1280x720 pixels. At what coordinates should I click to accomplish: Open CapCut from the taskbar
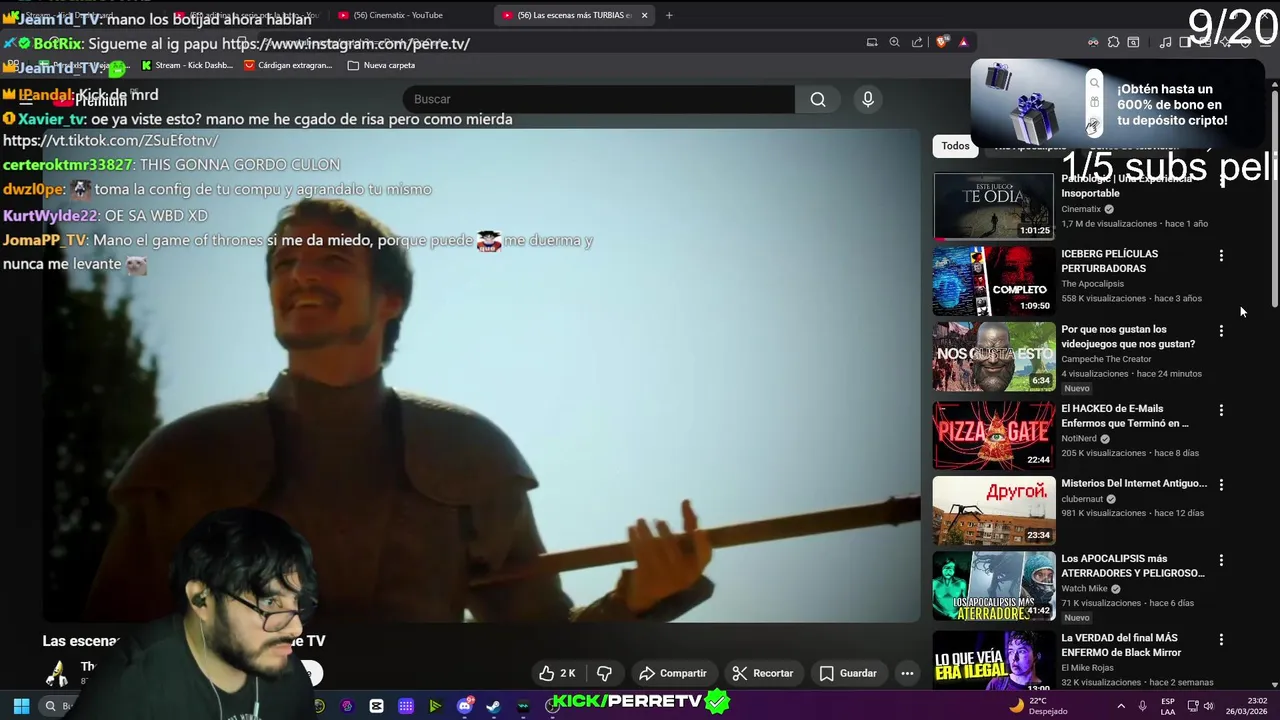click(376, 706)
